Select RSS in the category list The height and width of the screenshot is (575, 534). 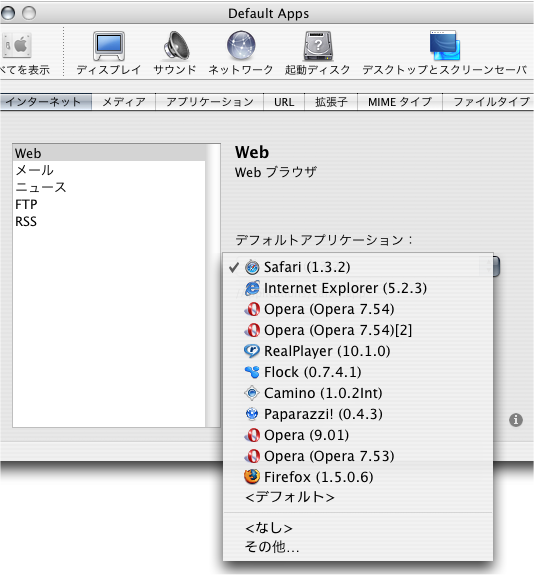[x=109, y=221]
